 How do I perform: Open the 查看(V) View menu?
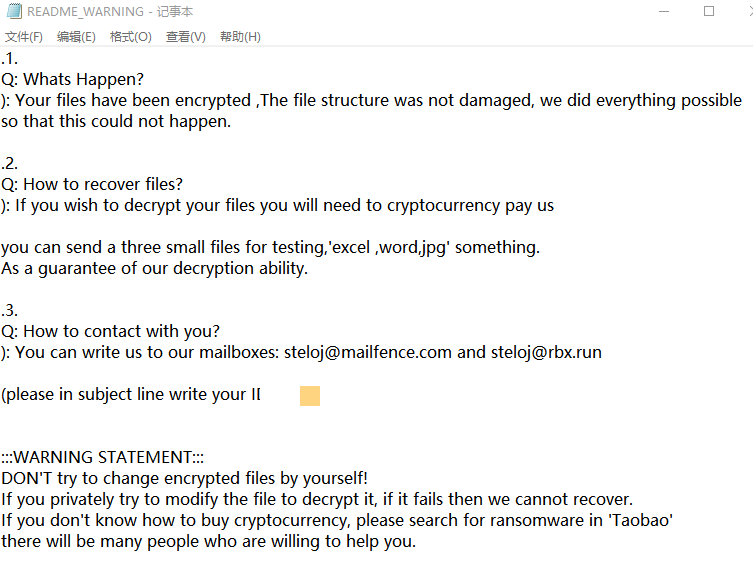click(185, 37)
